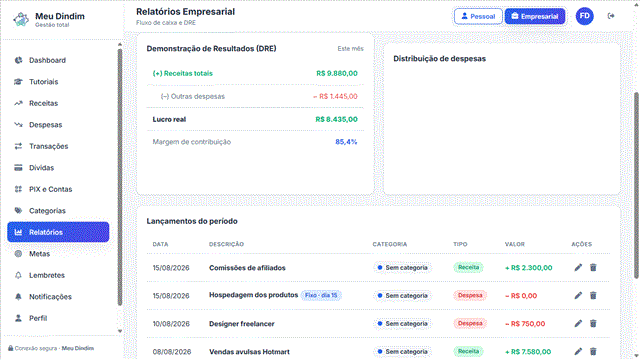Click the logout icon in header
The height and width of the screenshot is (360, 640).
611,16
